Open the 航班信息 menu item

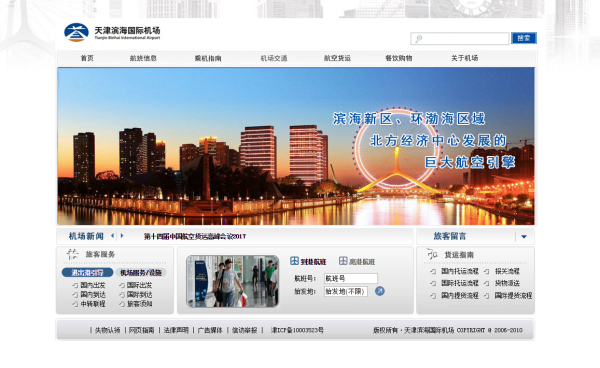click(x=143, y=58)
